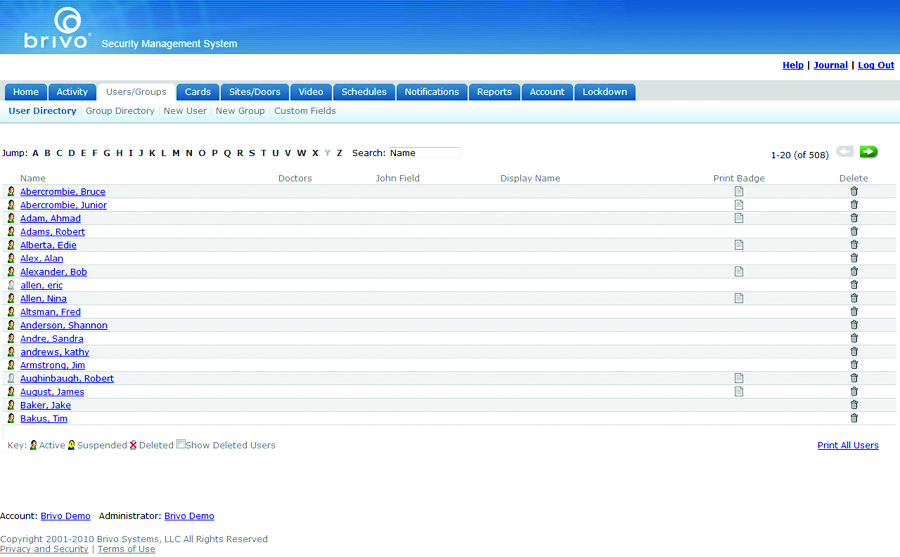Open Privacy and Security link
The image size is (900, 557).
click(x=44, y=549)
